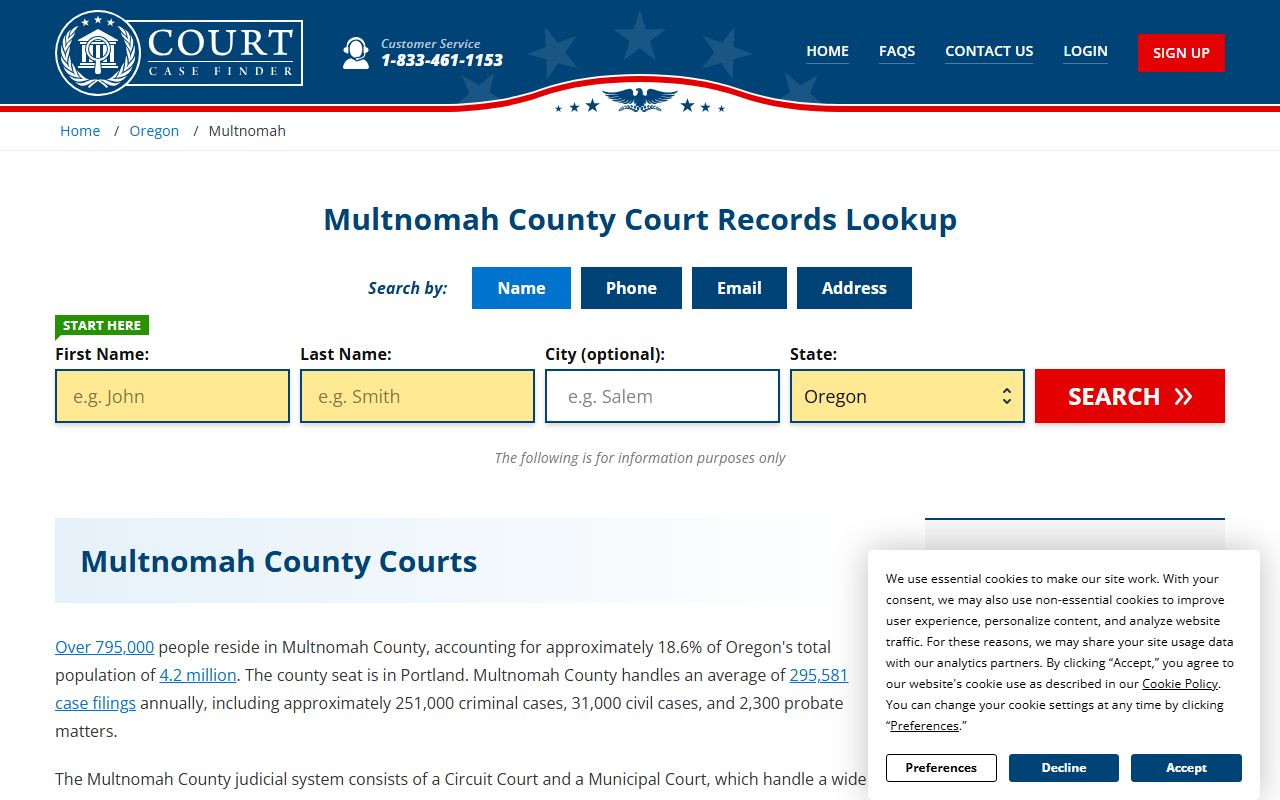
Task: Open the Over 795,000 population link
Action: point(105,647)
